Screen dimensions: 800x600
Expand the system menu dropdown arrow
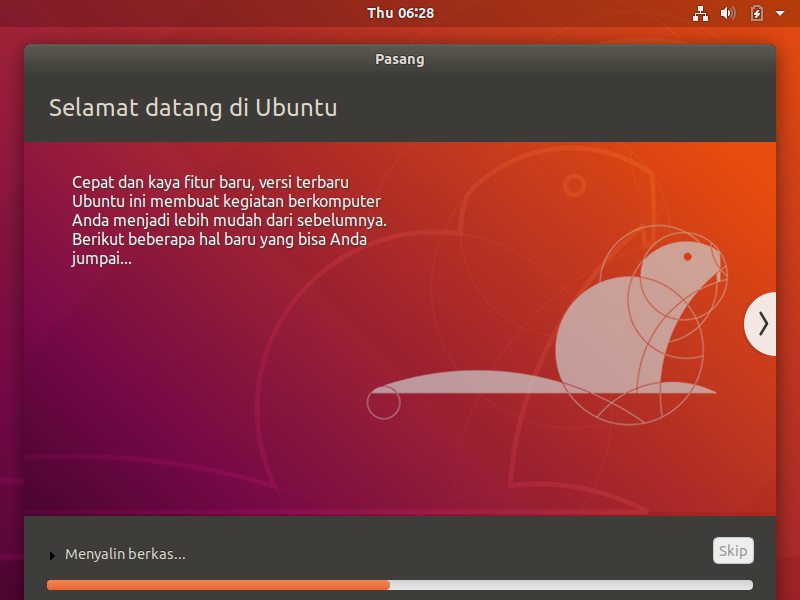pyautogui.click(x=780, y=13)
